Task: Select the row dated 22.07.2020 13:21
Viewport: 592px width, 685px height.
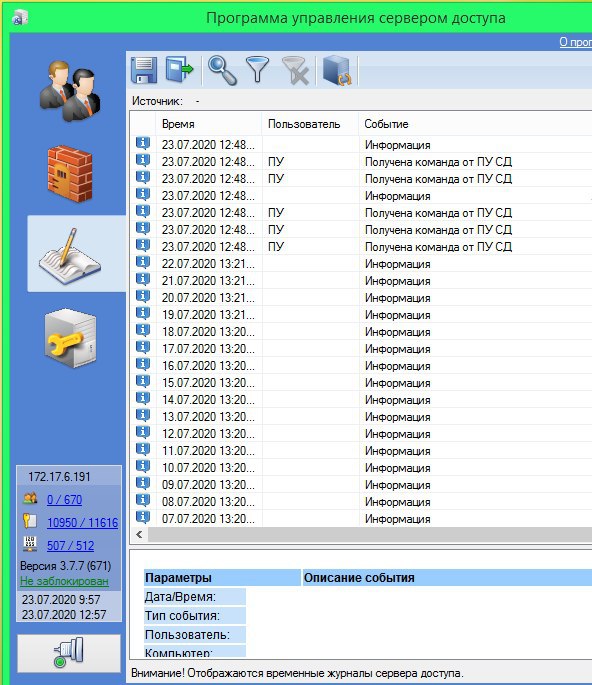Action: click(x=361, y=264)
